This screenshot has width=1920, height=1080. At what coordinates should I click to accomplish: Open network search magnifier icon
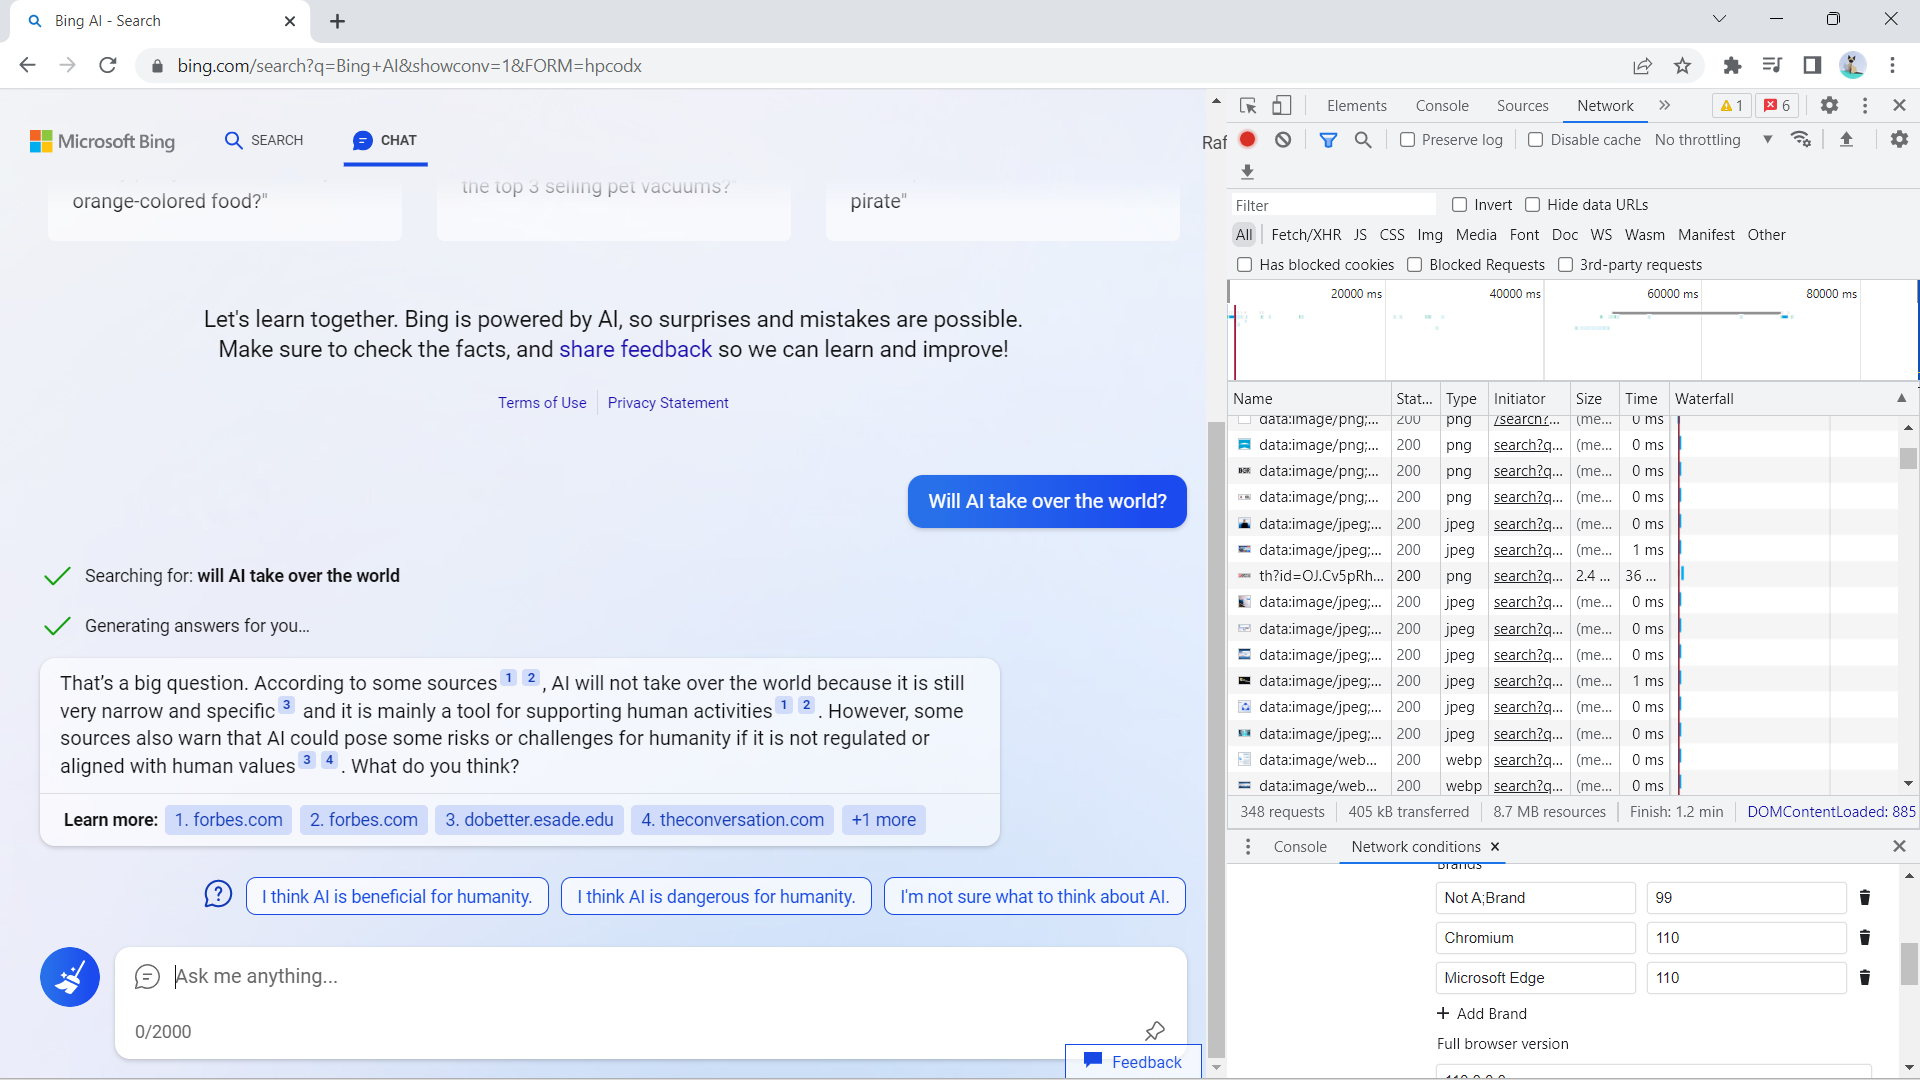pos(1363,140)
